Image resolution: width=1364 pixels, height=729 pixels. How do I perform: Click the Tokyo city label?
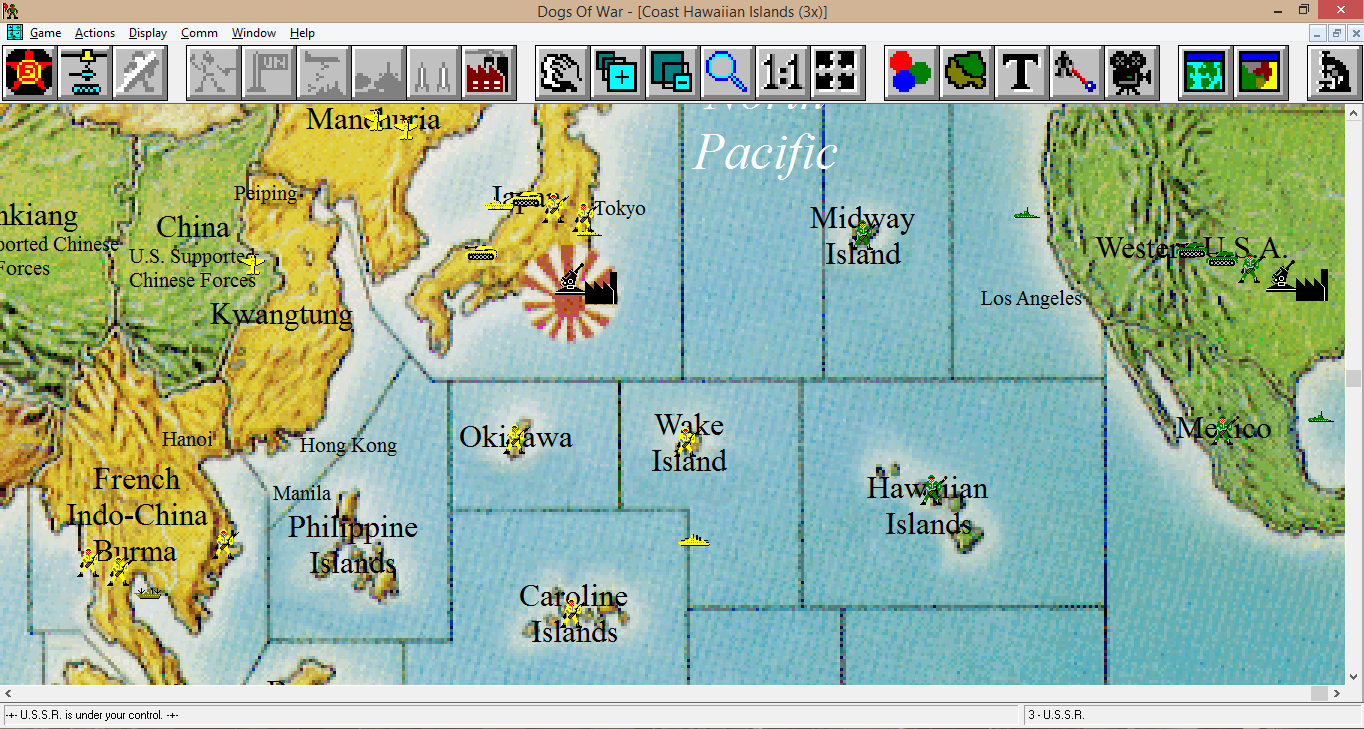[620, 208]
